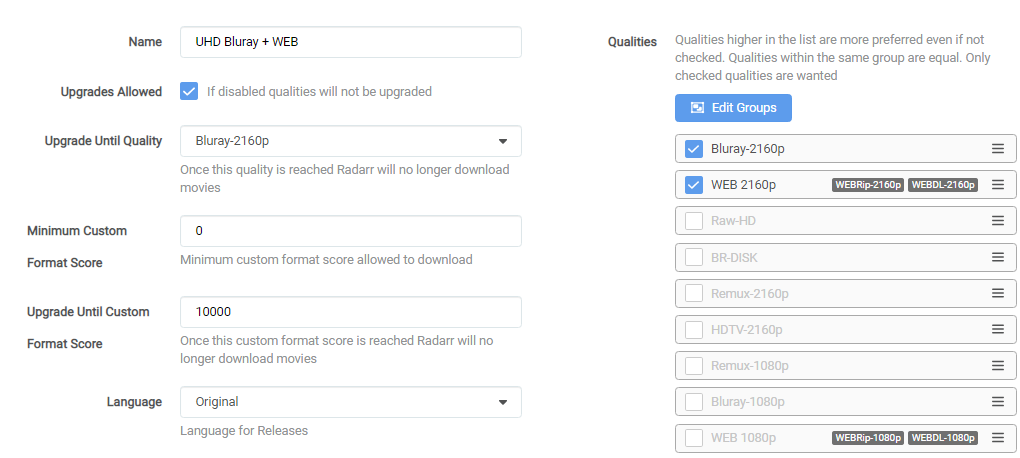Click the Upgrade Until Custom Format Score field

pyautogui.click(x=350, y=311)
